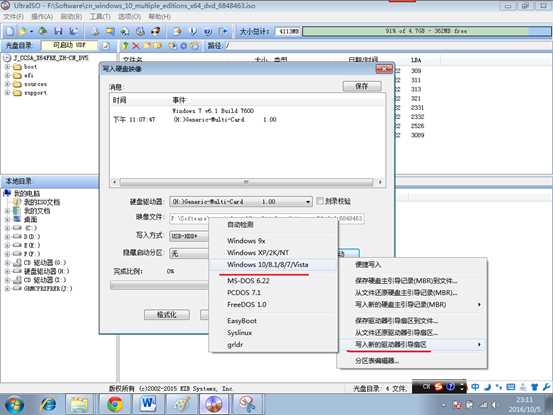Click 保存驱动器引导扇区到文件... menu entry
Screen dimensions: 553x415
click(x=412, y=321)
